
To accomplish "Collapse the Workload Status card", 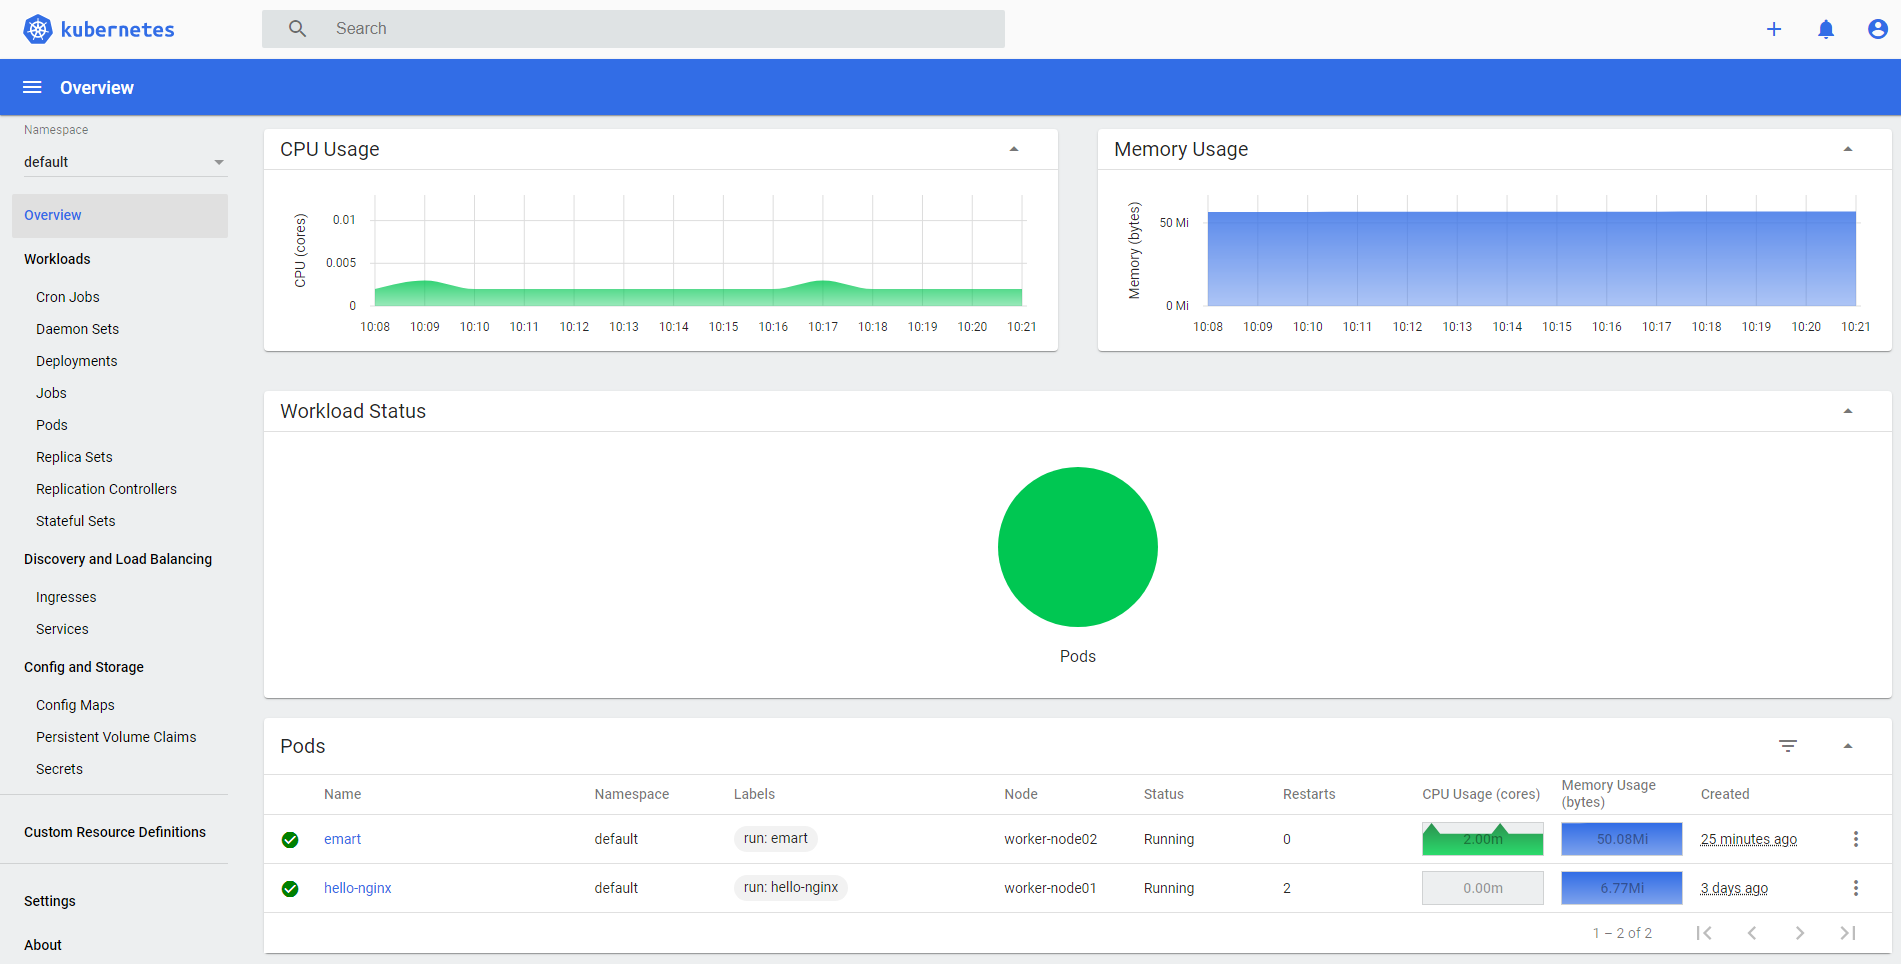I will (x=1848, y=411).
